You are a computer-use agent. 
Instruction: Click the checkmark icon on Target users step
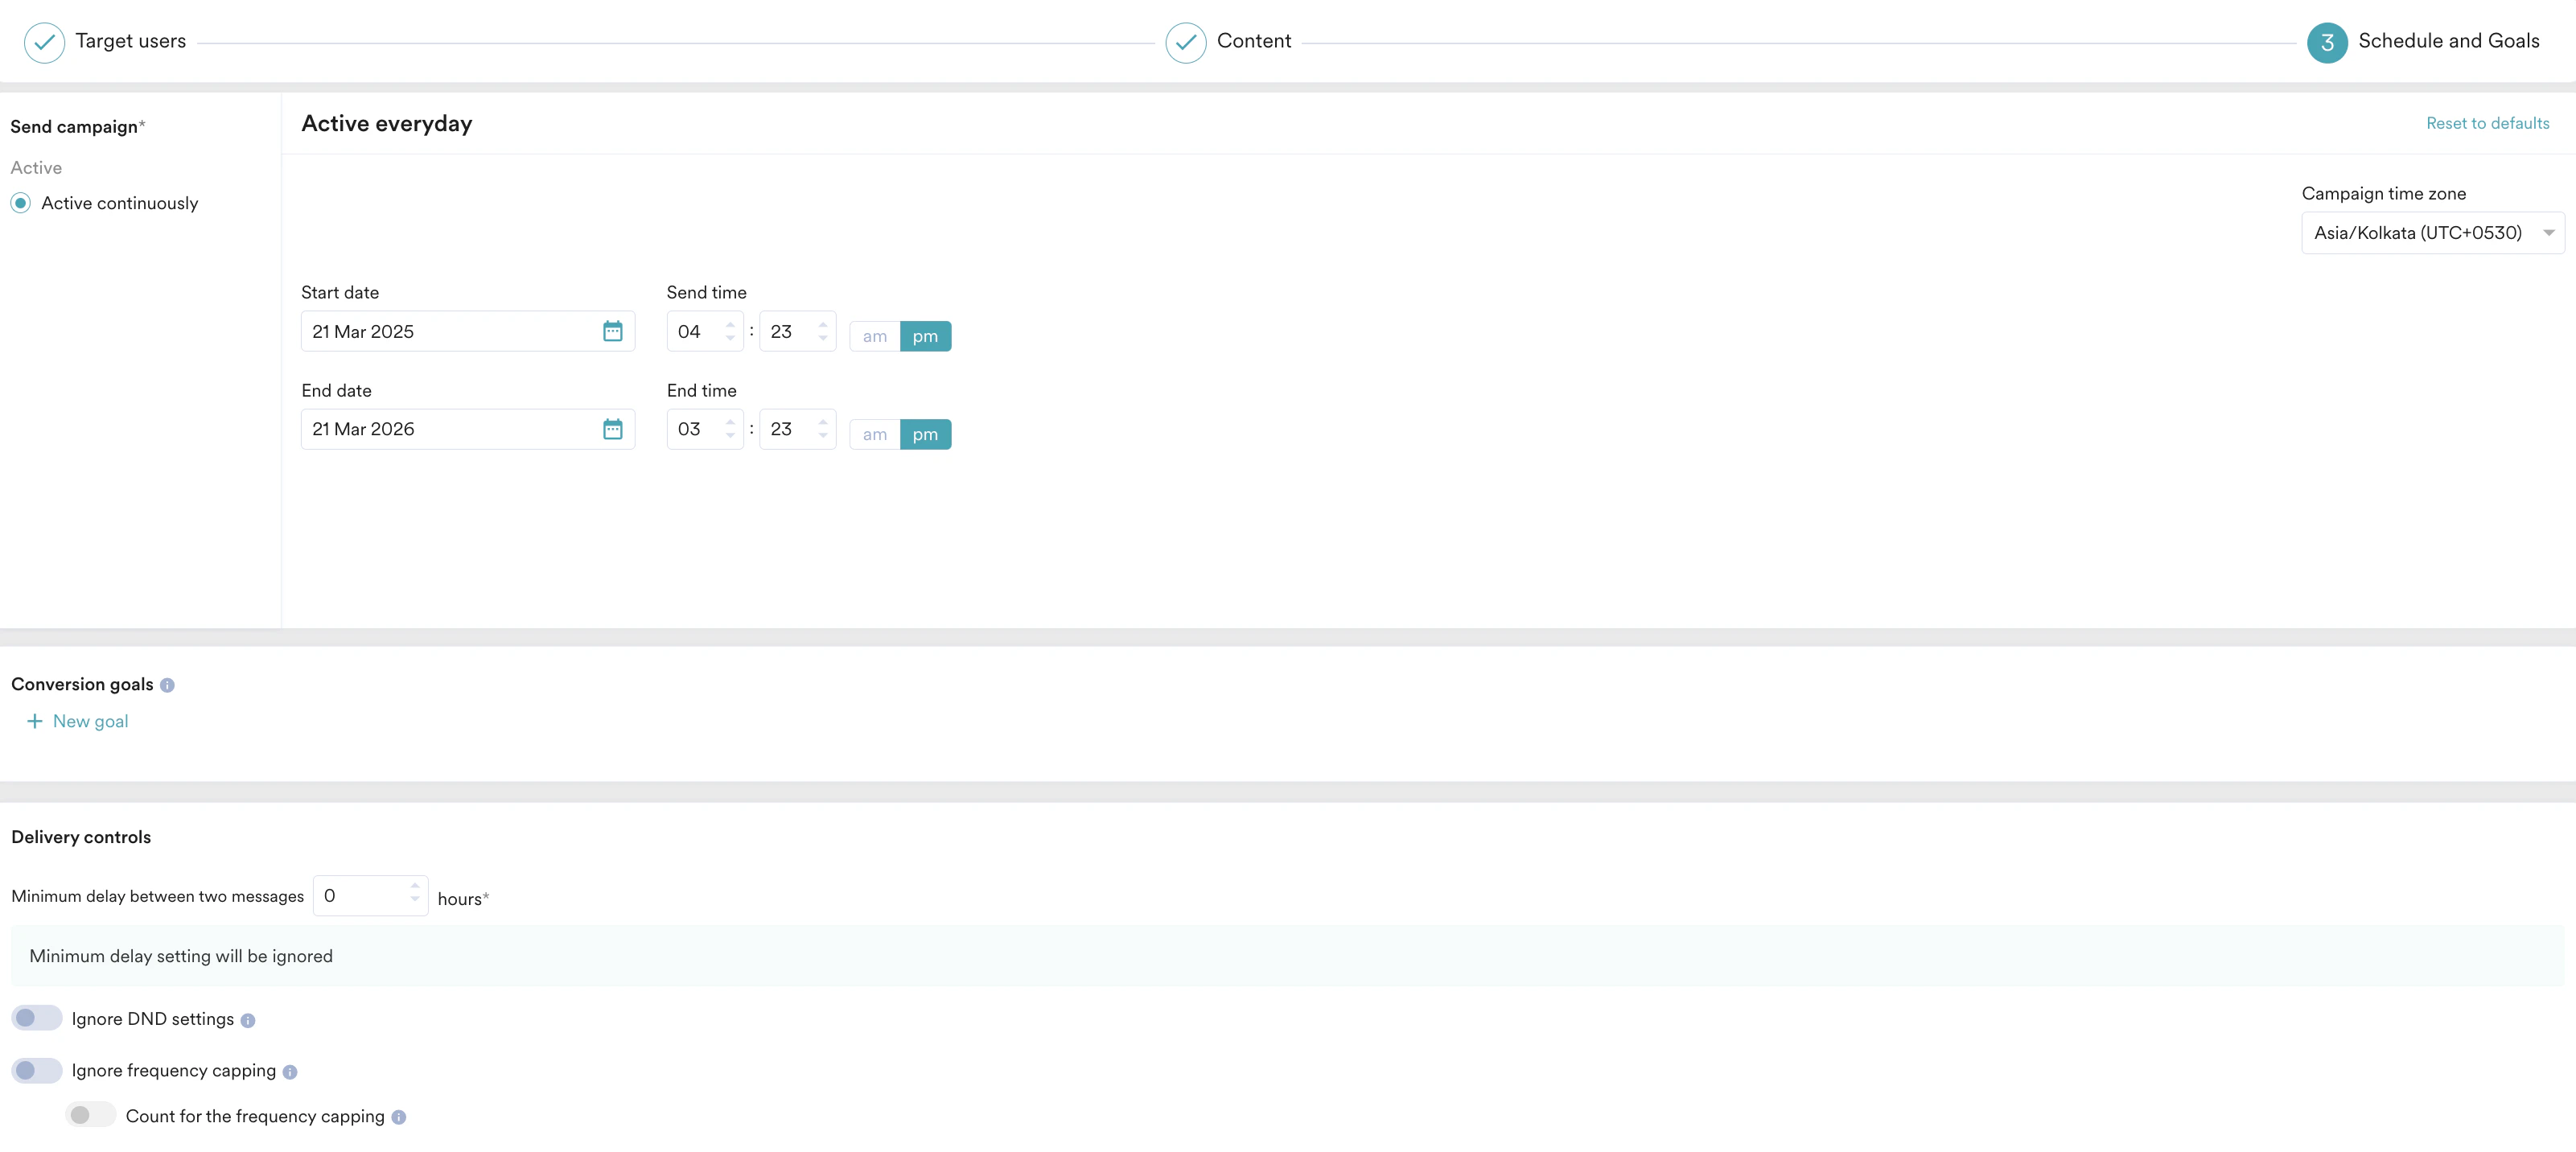[x=43, y=42]
